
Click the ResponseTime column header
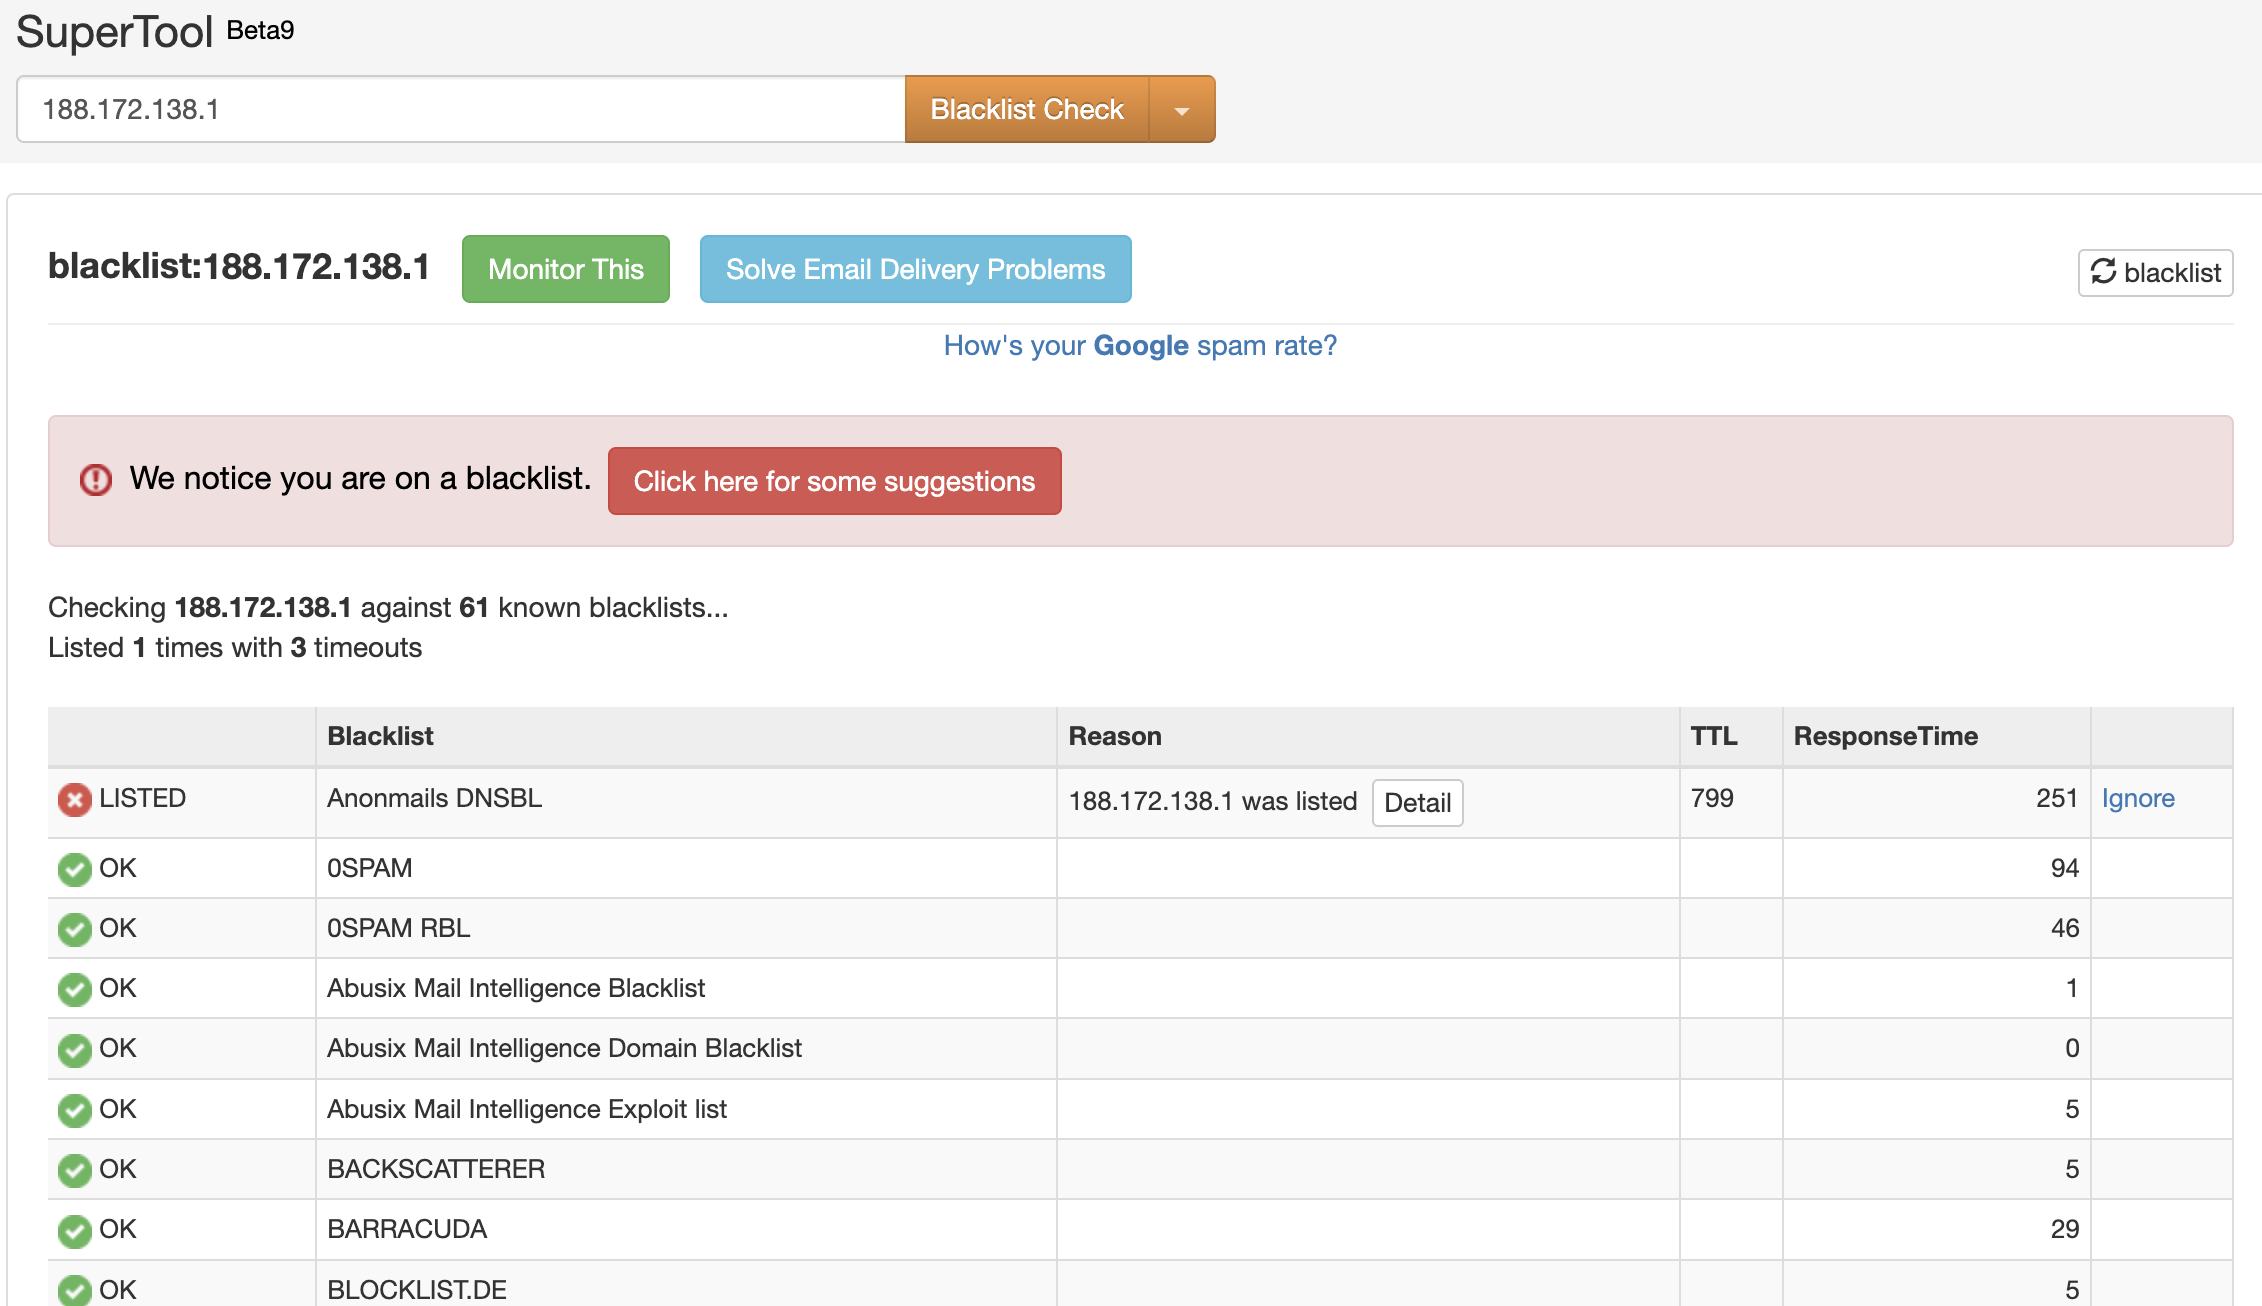(1885, 736)
